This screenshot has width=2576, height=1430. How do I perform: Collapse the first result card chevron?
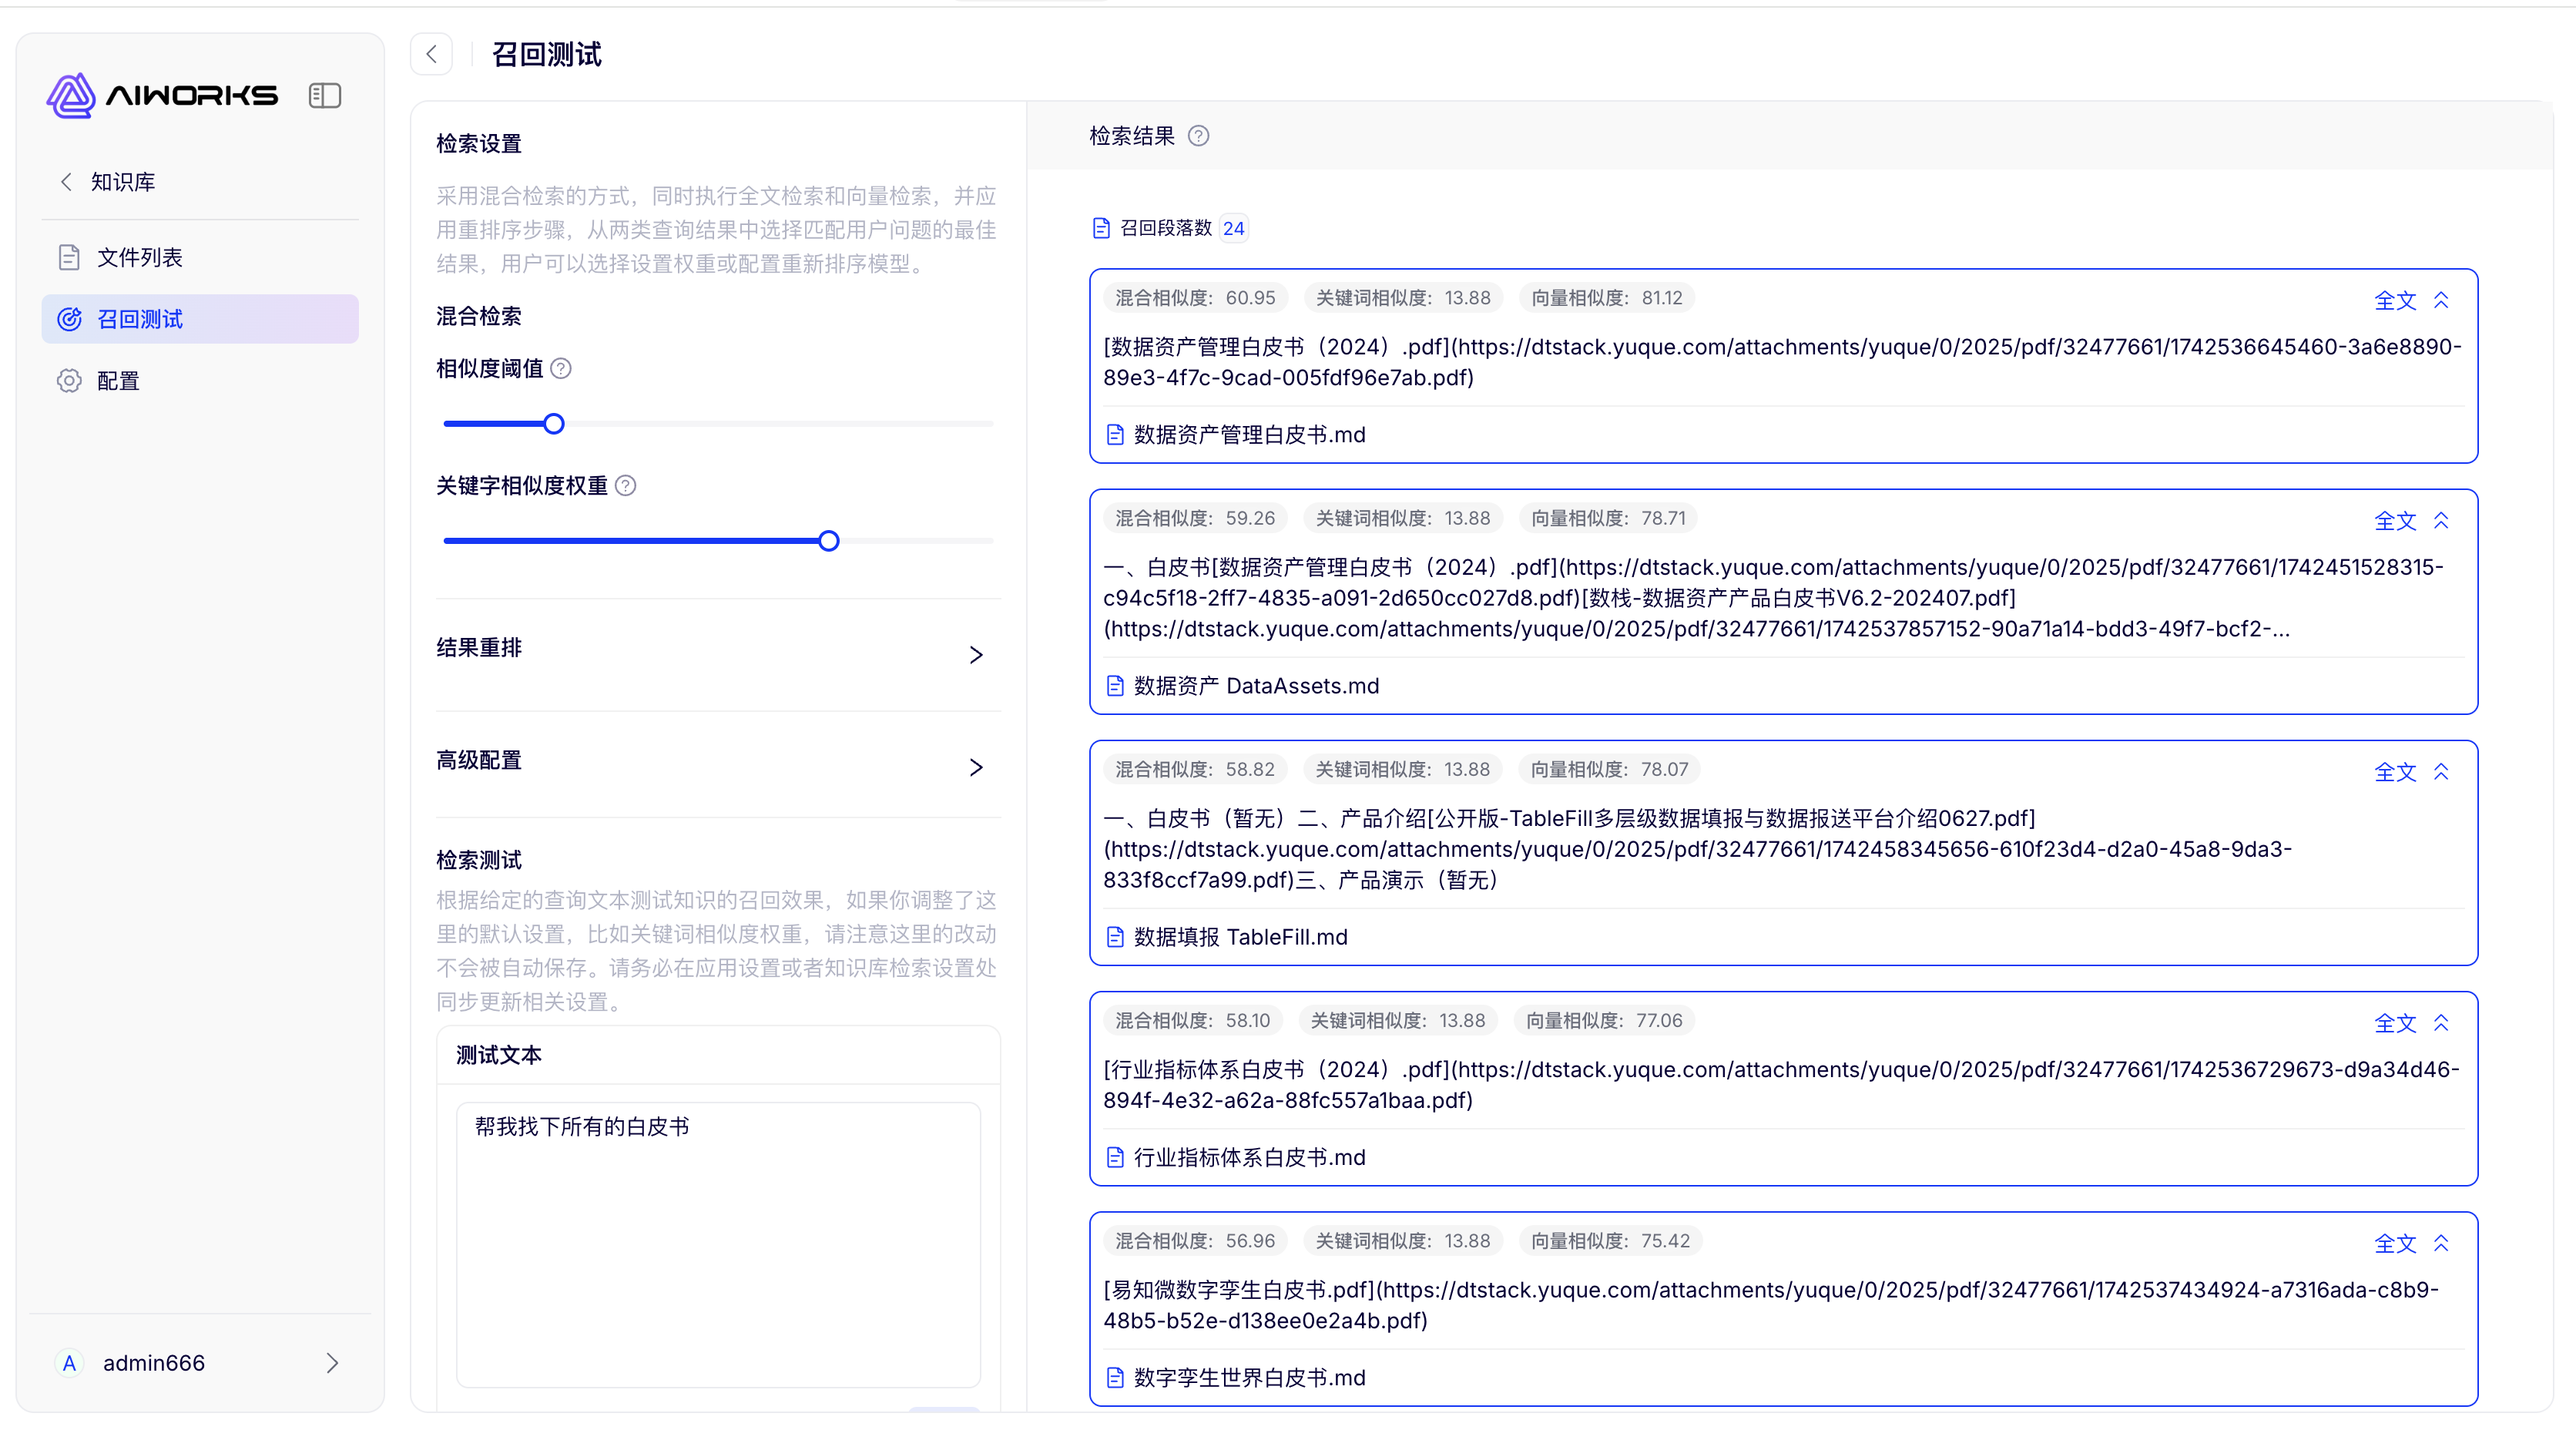[x=2441, y=300]
